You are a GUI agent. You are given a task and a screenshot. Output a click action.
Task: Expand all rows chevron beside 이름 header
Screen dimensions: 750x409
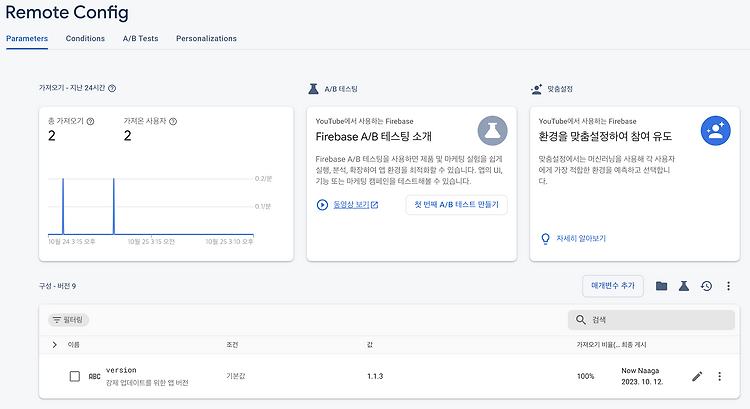(55, 345)
